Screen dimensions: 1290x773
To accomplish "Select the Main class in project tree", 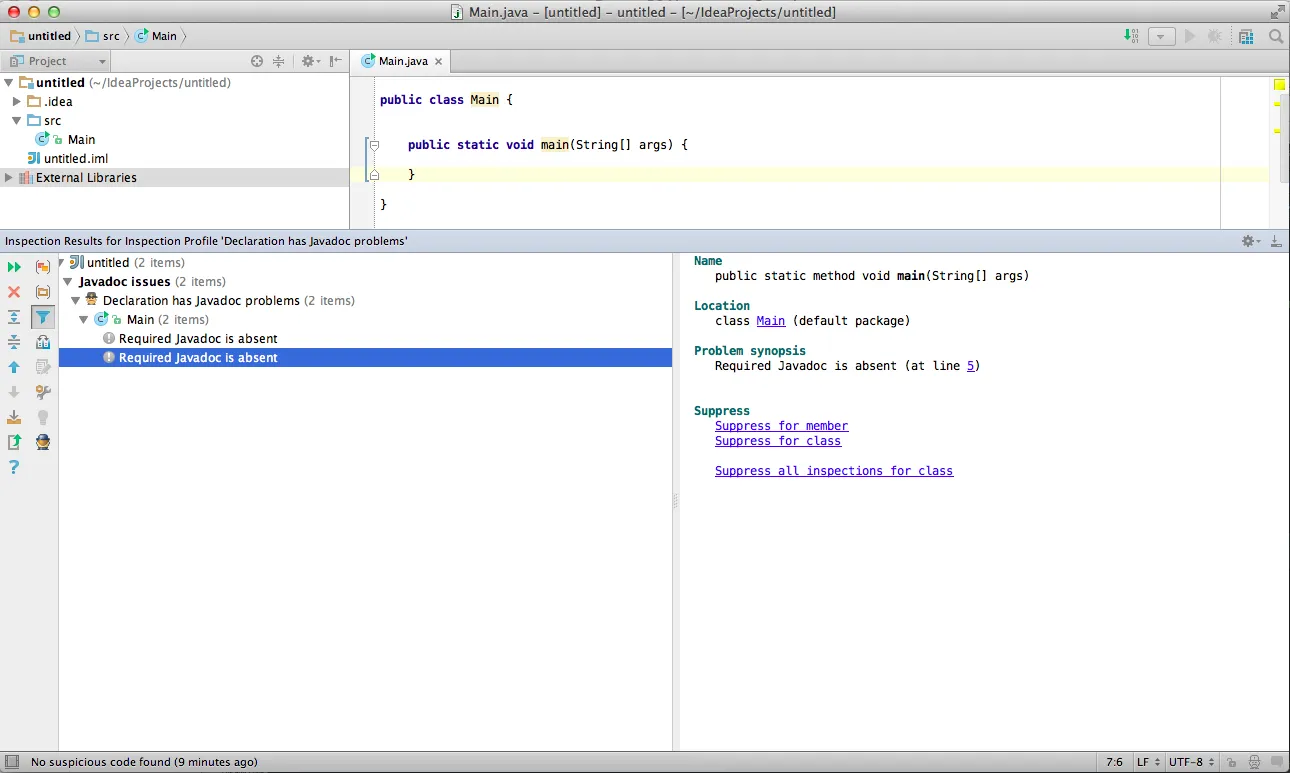I will coord(81,140).
